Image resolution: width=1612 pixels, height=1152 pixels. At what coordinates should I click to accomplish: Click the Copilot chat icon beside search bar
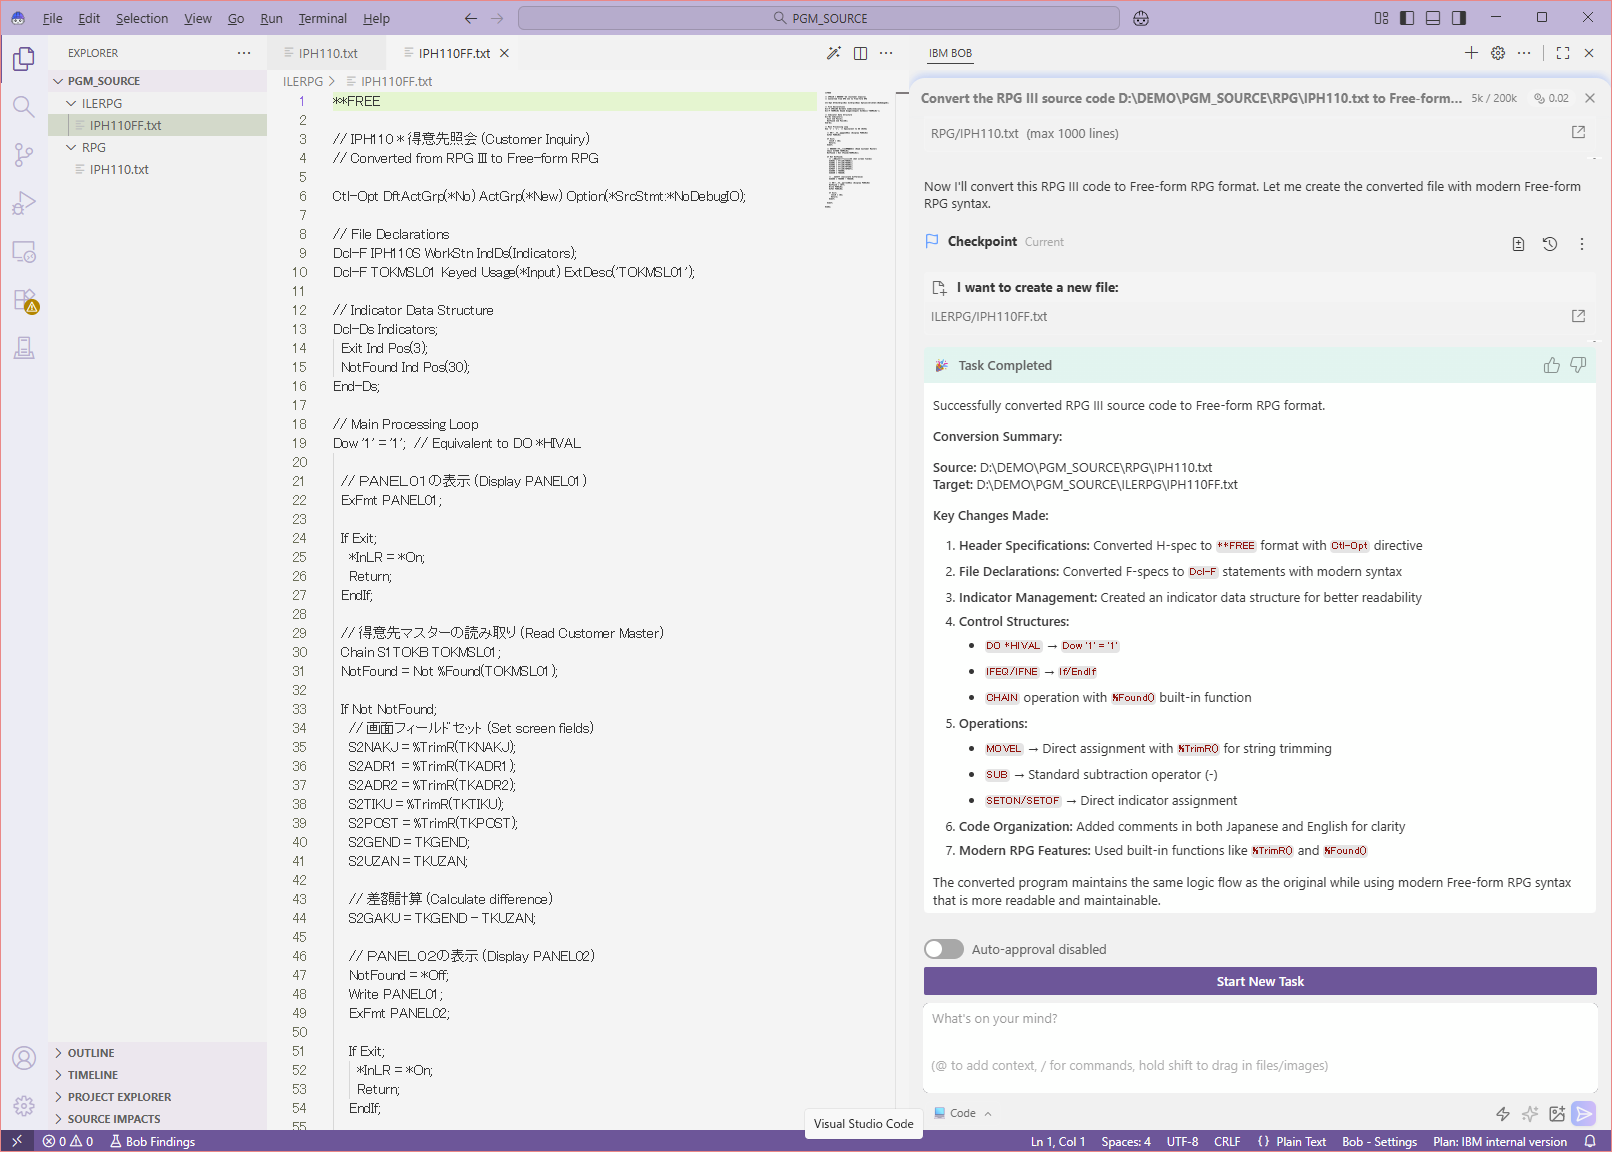1141,18
